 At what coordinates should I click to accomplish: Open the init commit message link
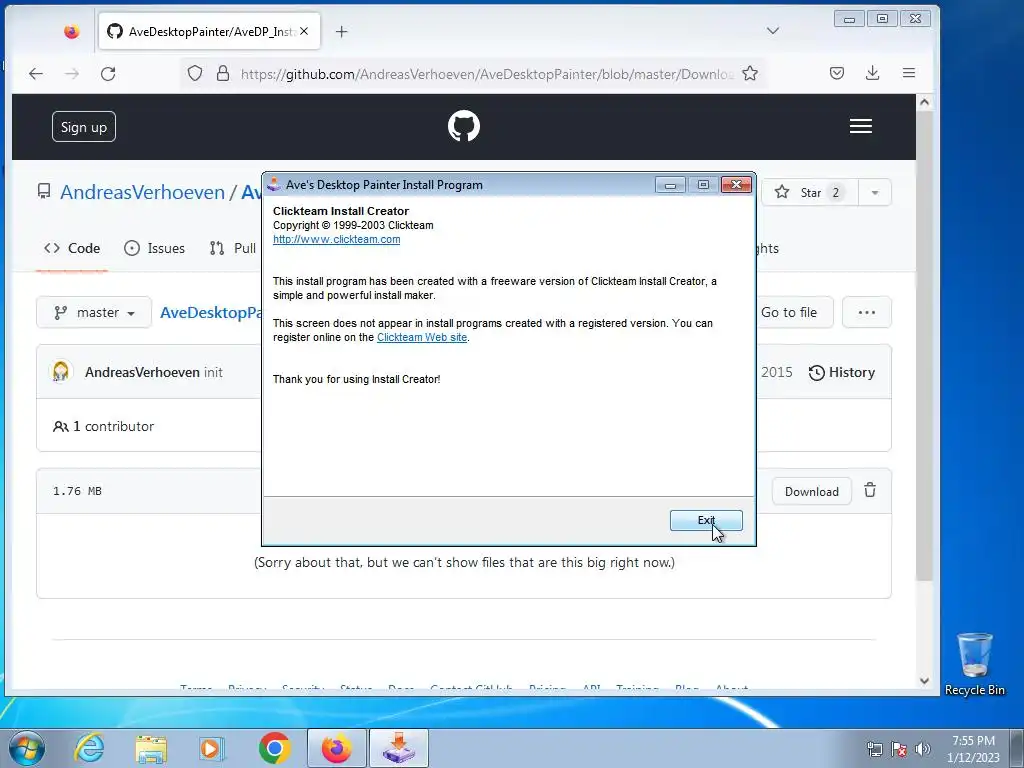tap(213, 372)
